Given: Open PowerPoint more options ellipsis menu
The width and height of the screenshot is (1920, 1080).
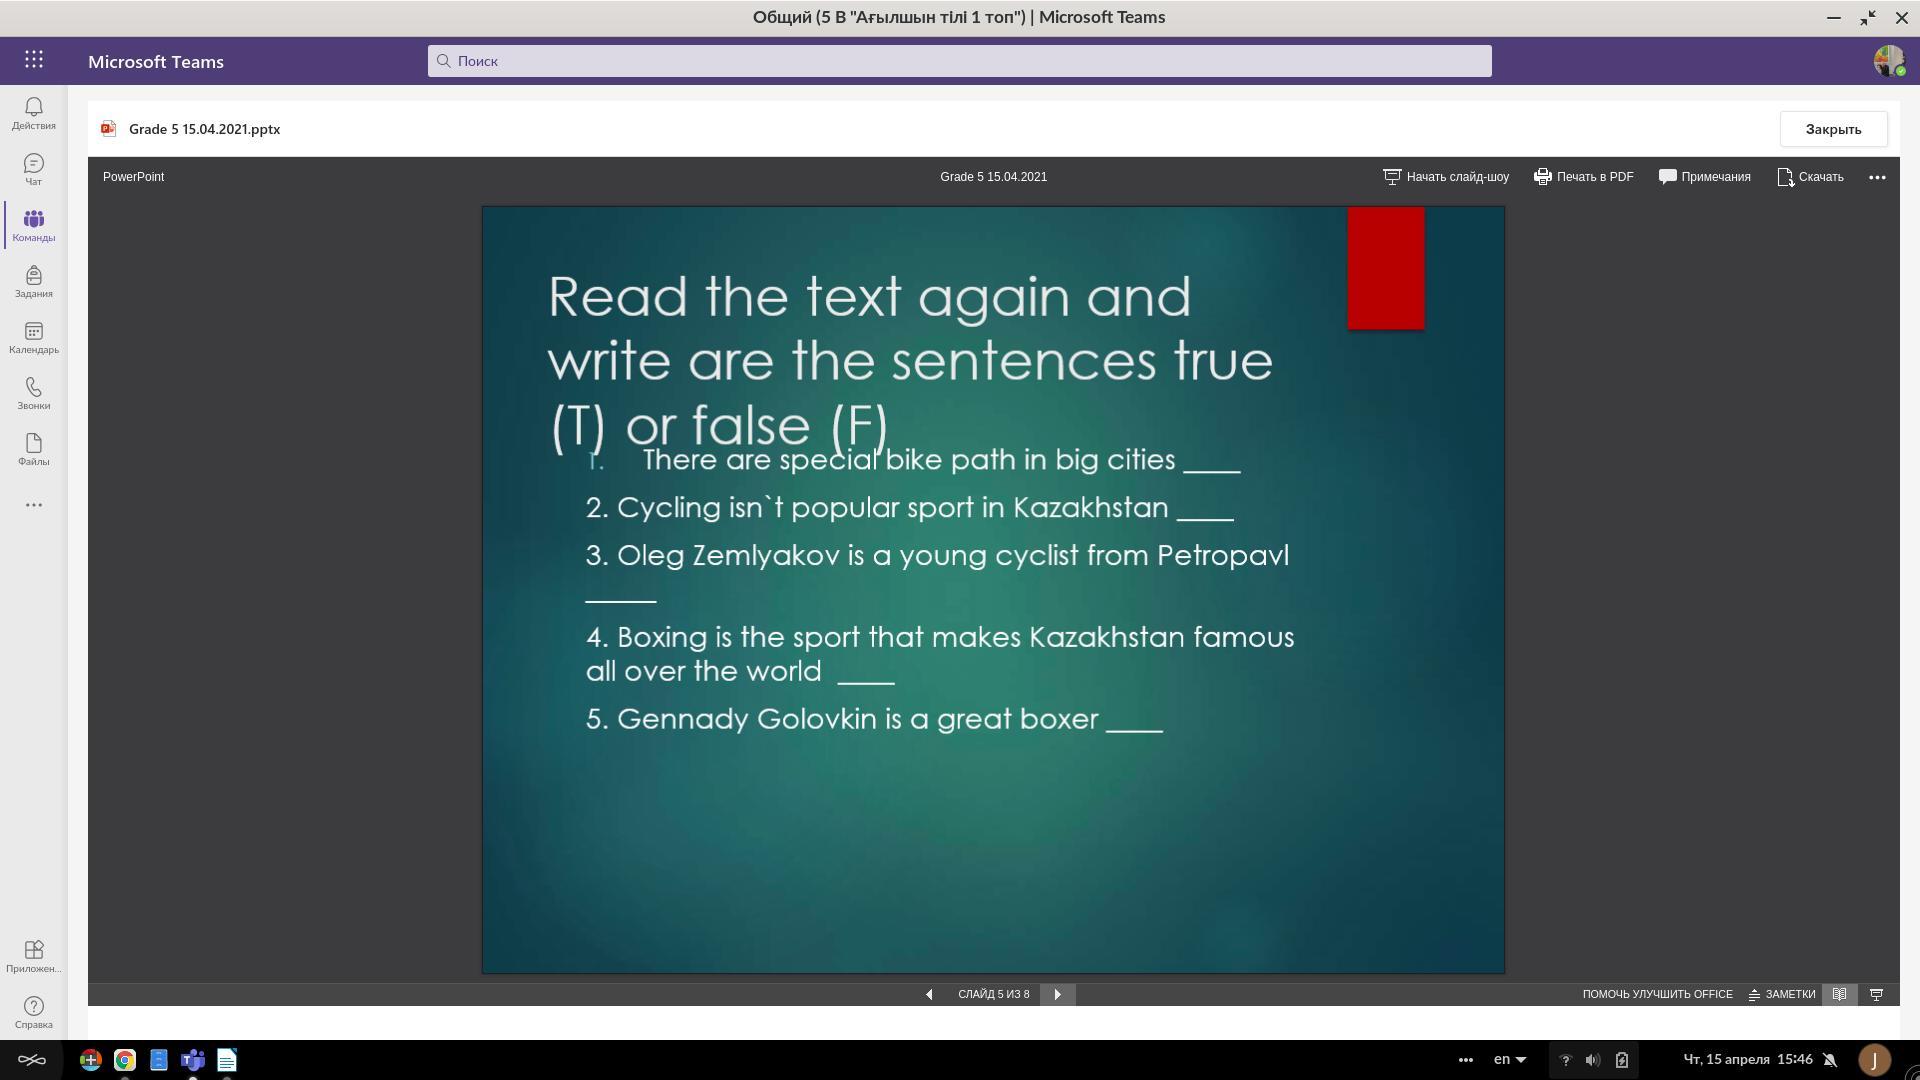Looking at the screenshot, I should (x=1877, y=177).
